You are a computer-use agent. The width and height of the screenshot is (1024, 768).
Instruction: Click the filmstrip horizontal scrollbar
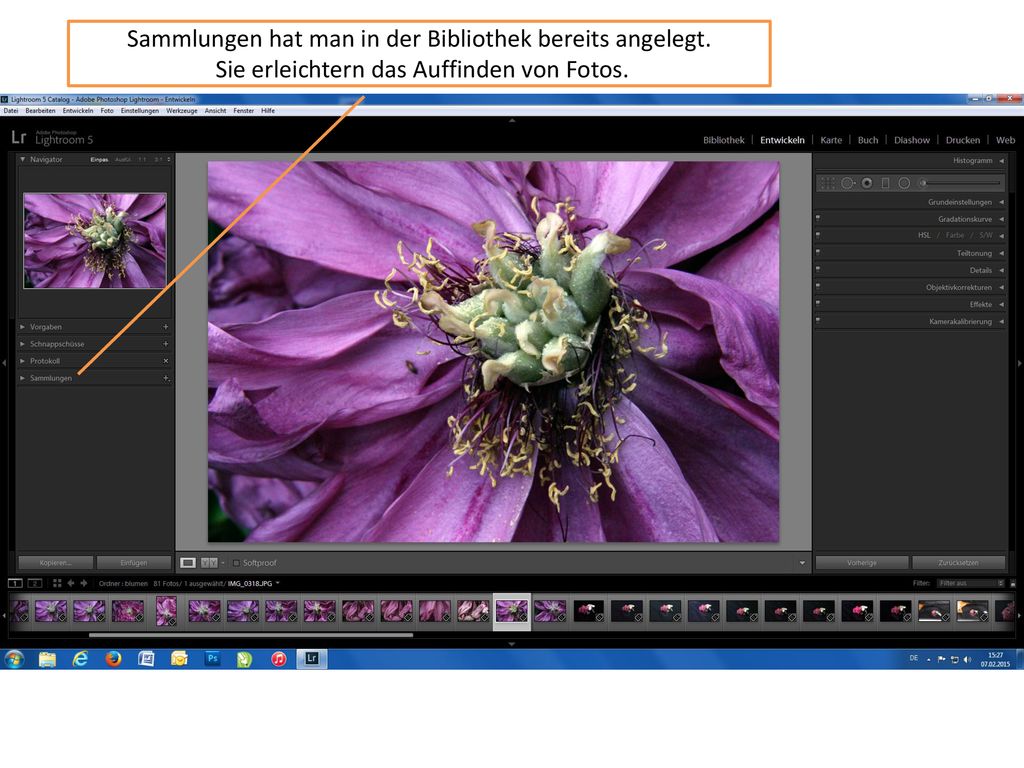(251, 634)
